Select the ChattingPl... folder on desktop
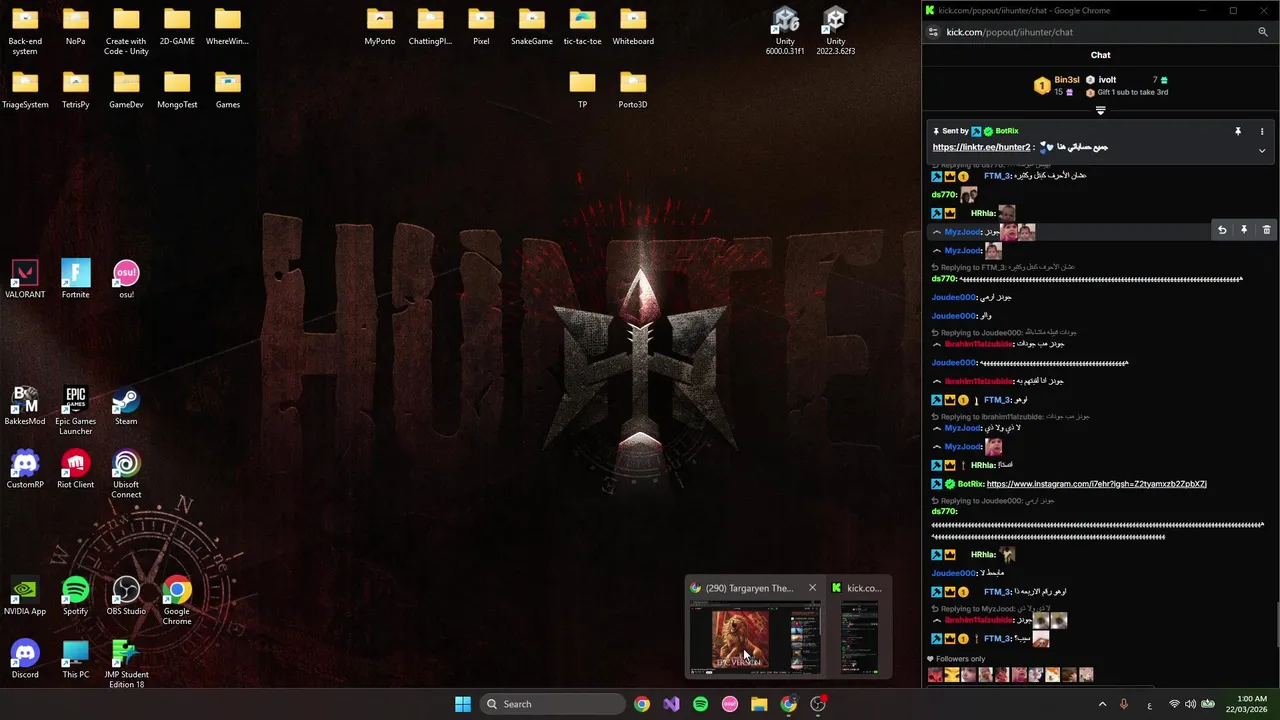This screenshot has height=720, width=1280. pyautogui.click(x=430, y=26)
